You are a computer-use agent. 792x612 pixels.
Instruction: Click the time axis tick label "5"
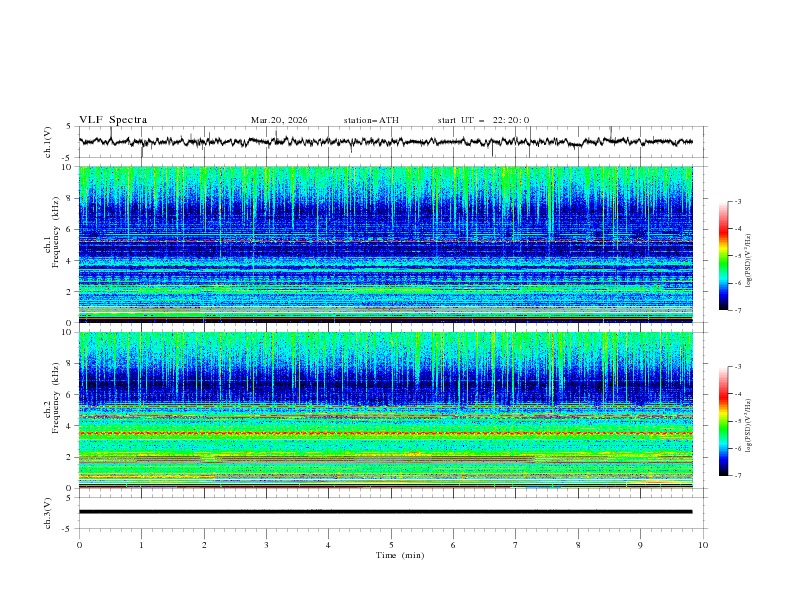[x=391, y=545]
